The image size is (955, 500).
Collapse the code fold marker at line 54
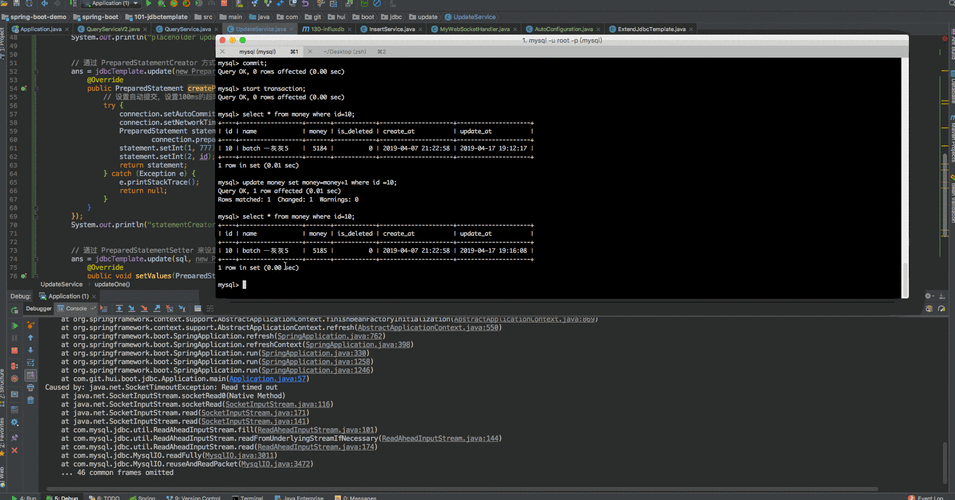click(35, 88)
